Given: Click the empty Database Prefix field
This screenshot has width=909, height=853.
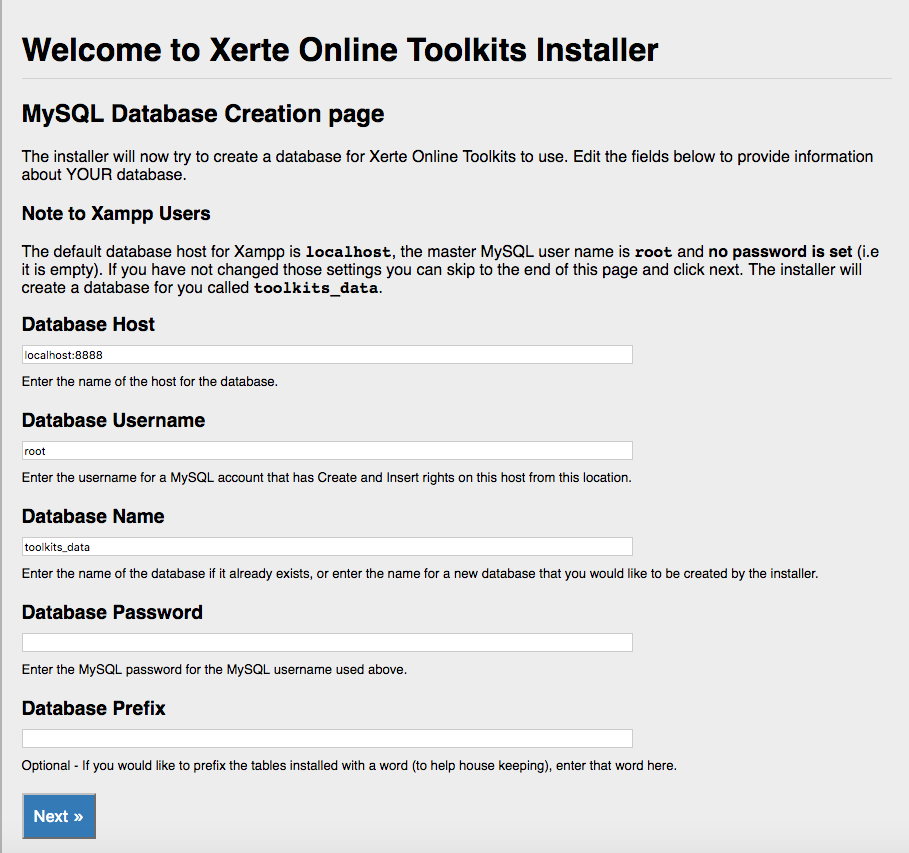Looking at the screenshot, I should (327, 739).
